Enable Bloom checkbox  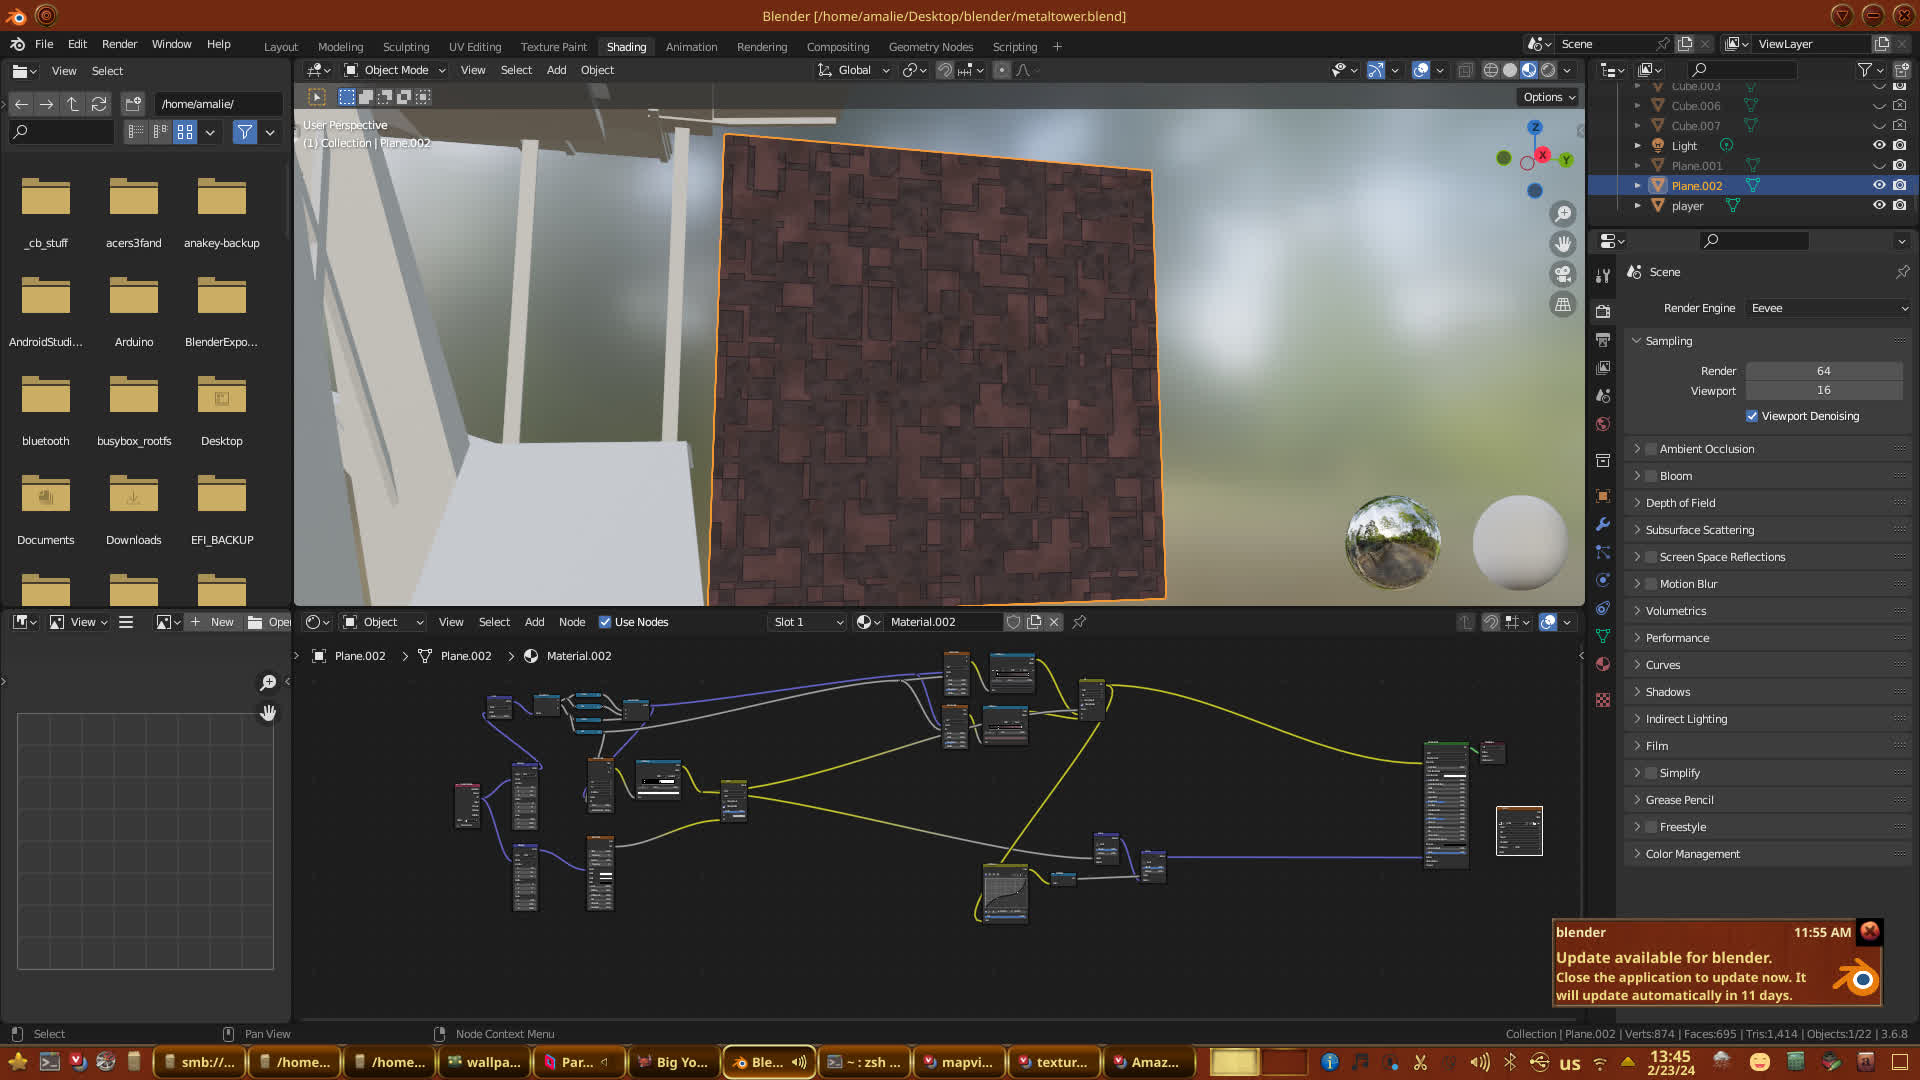[x=1652, y=476]
